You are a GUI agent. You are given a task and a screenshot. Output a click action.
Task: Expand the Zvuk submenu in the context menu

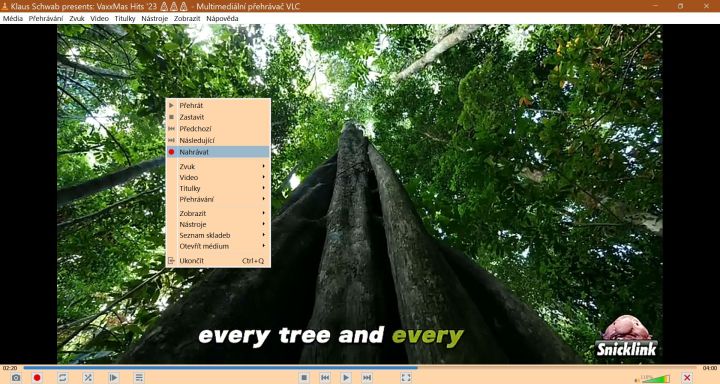click(x=218, y=166)
